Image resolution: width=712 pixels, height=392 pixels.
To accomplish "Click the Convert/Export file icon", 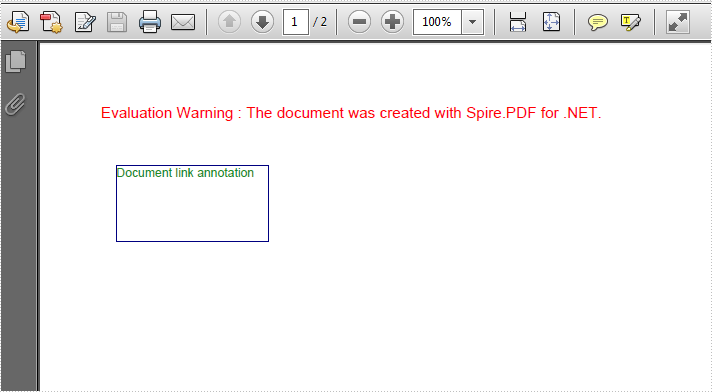I will pyautogui.click(x=18, y=22).
